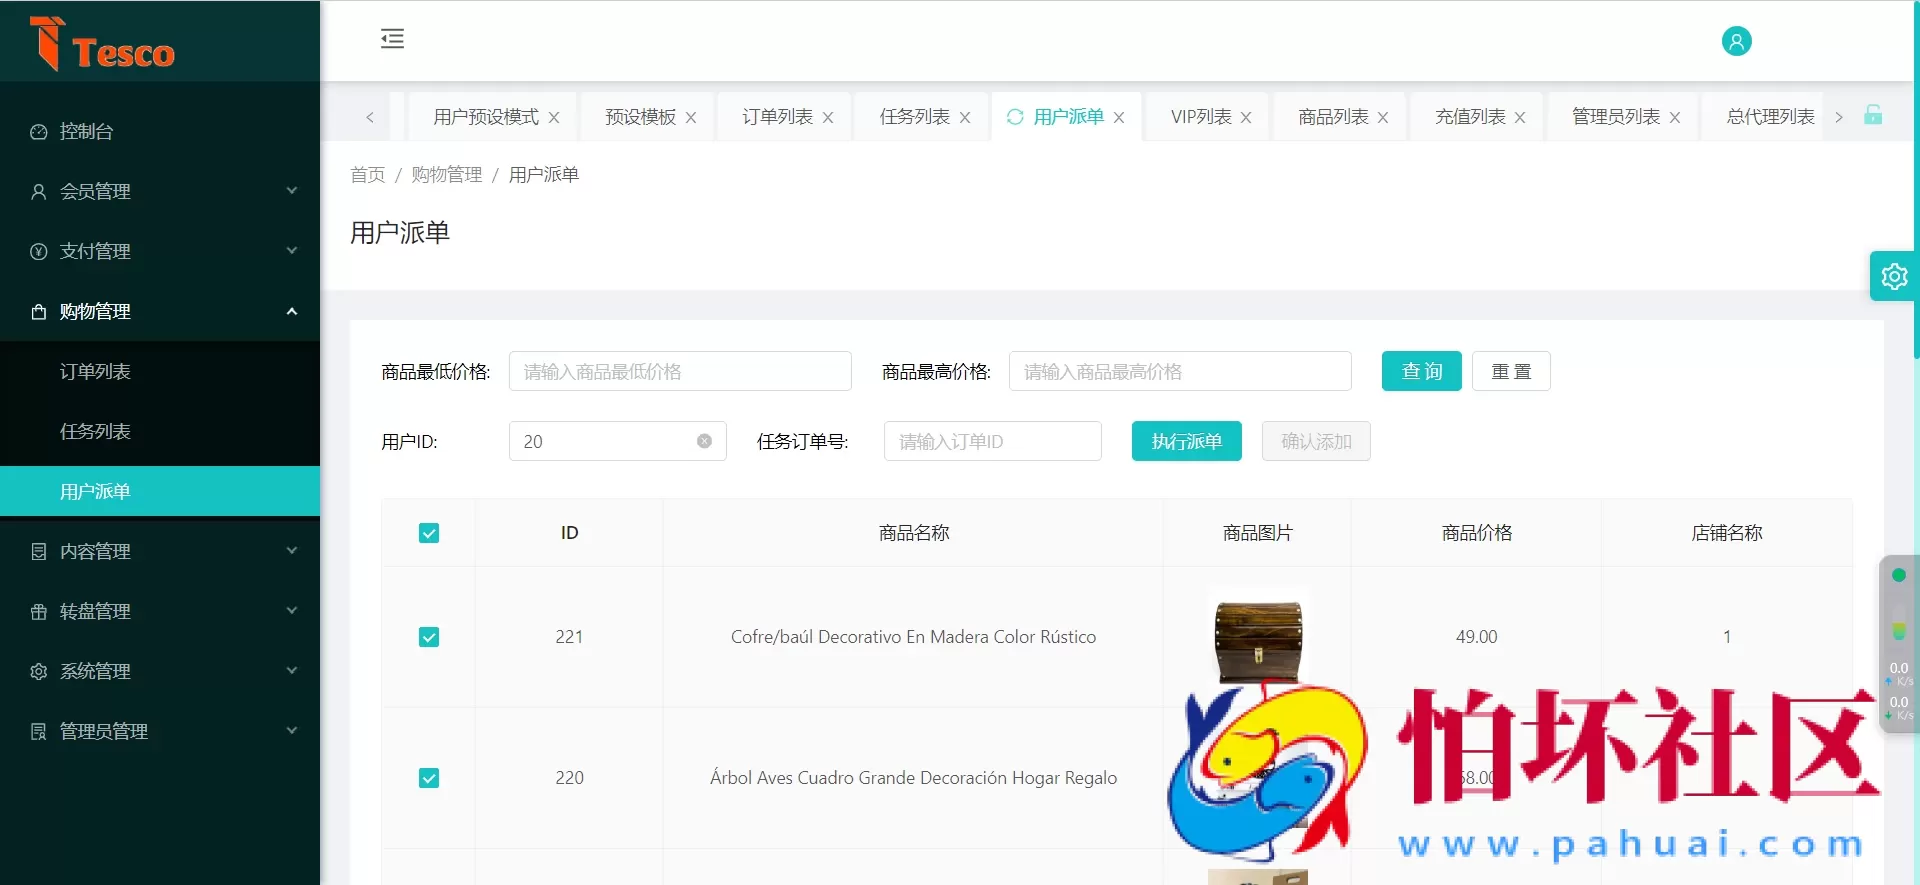Close the 预设模板 tab
The height and width of the screenshot is (885, 1920).
[x=691, y=118]
